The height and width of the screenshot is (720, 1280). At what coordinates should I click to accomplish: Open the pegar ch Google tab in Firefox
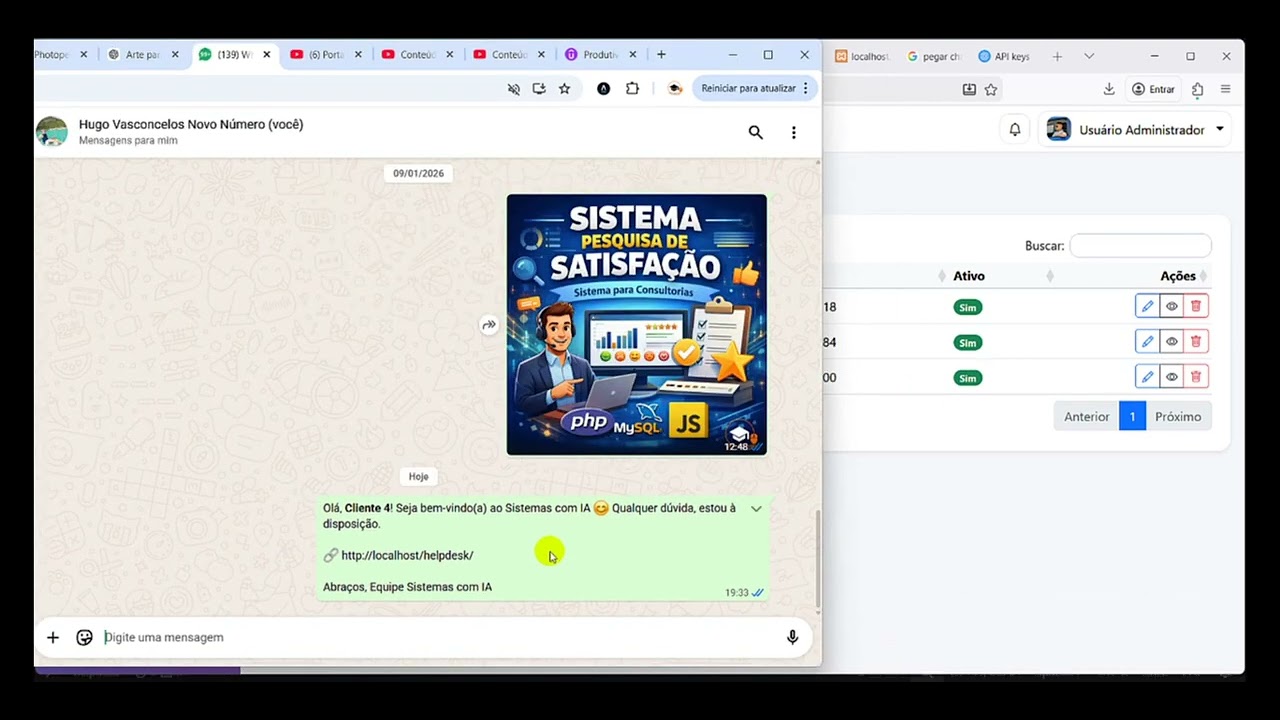click(934, 56)
